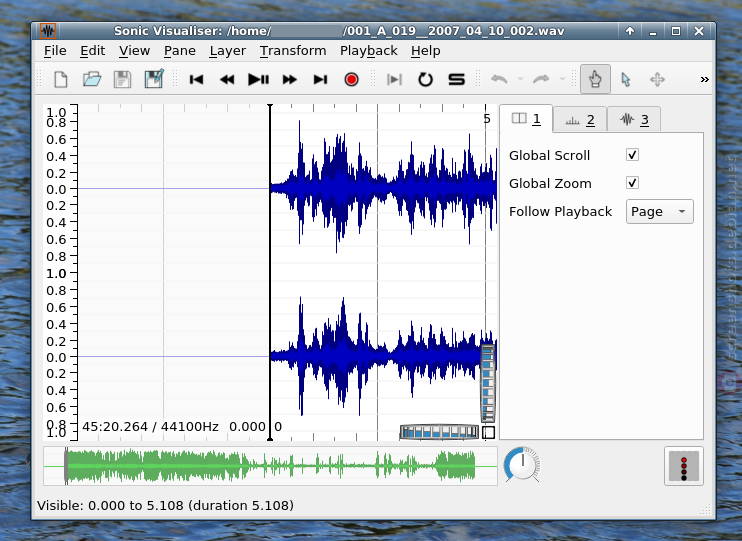Start recording with the red Record button
Image resolution: width=742 pixels, height=541 pixels.
[x=351, y=80]
